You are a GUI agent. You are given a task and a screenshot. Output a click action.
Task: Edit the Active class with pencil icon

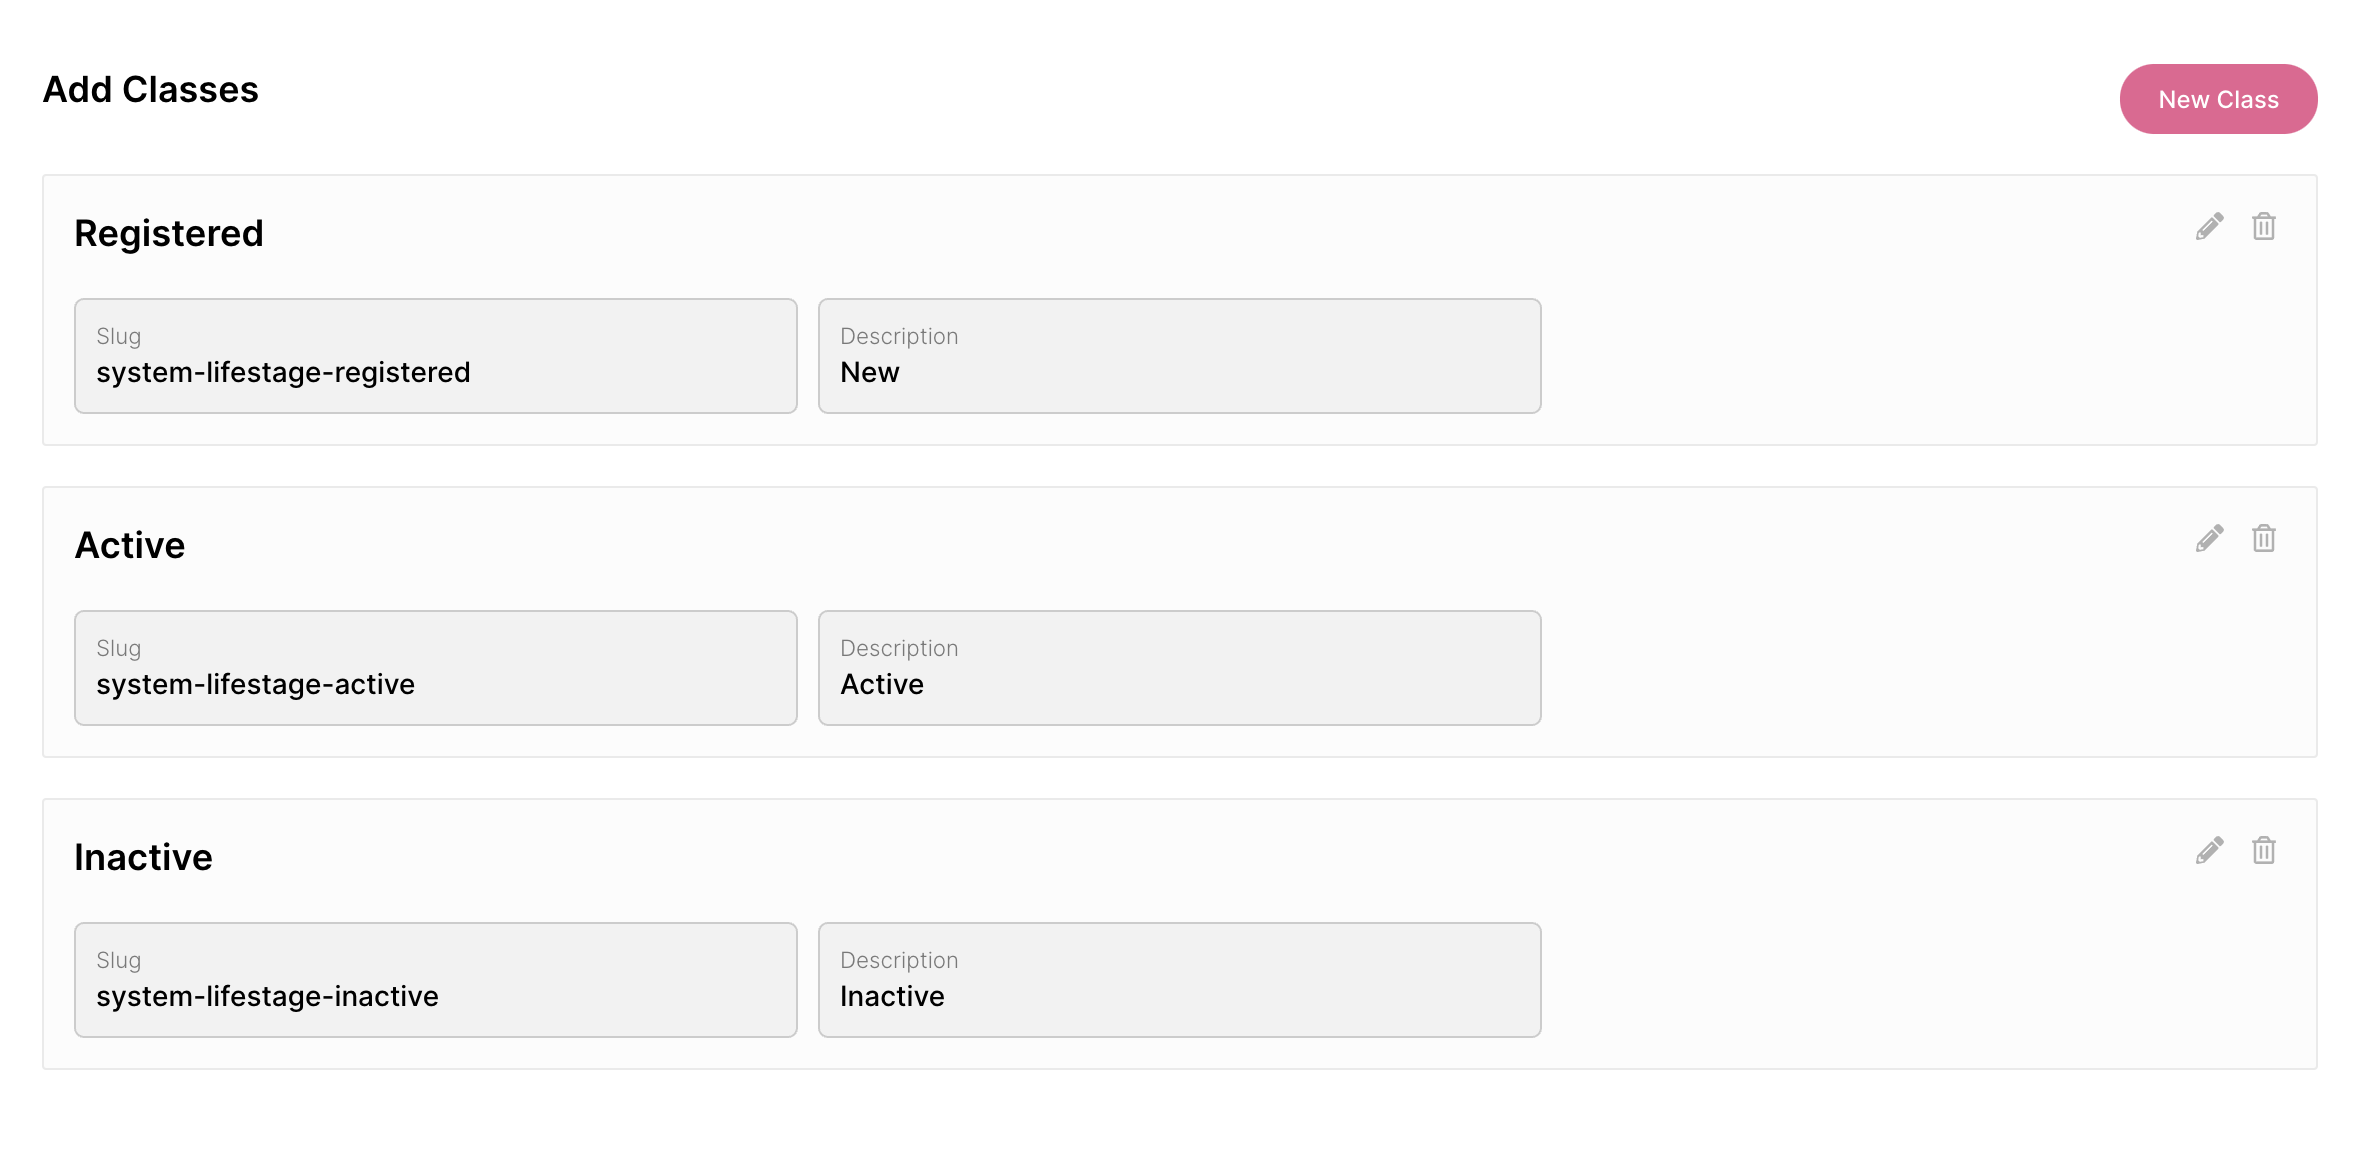tap(2210, 539)
